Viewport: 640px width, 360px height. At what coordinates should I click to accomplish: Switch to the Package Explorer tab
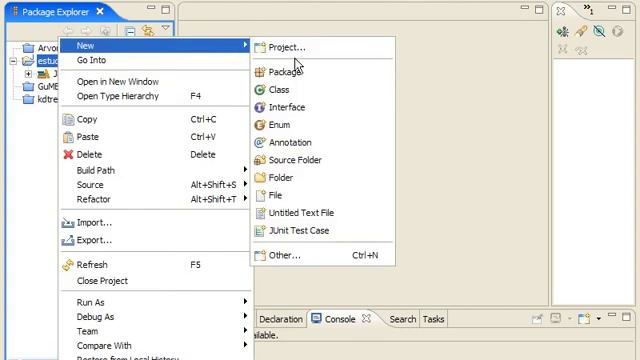(56, 12)
